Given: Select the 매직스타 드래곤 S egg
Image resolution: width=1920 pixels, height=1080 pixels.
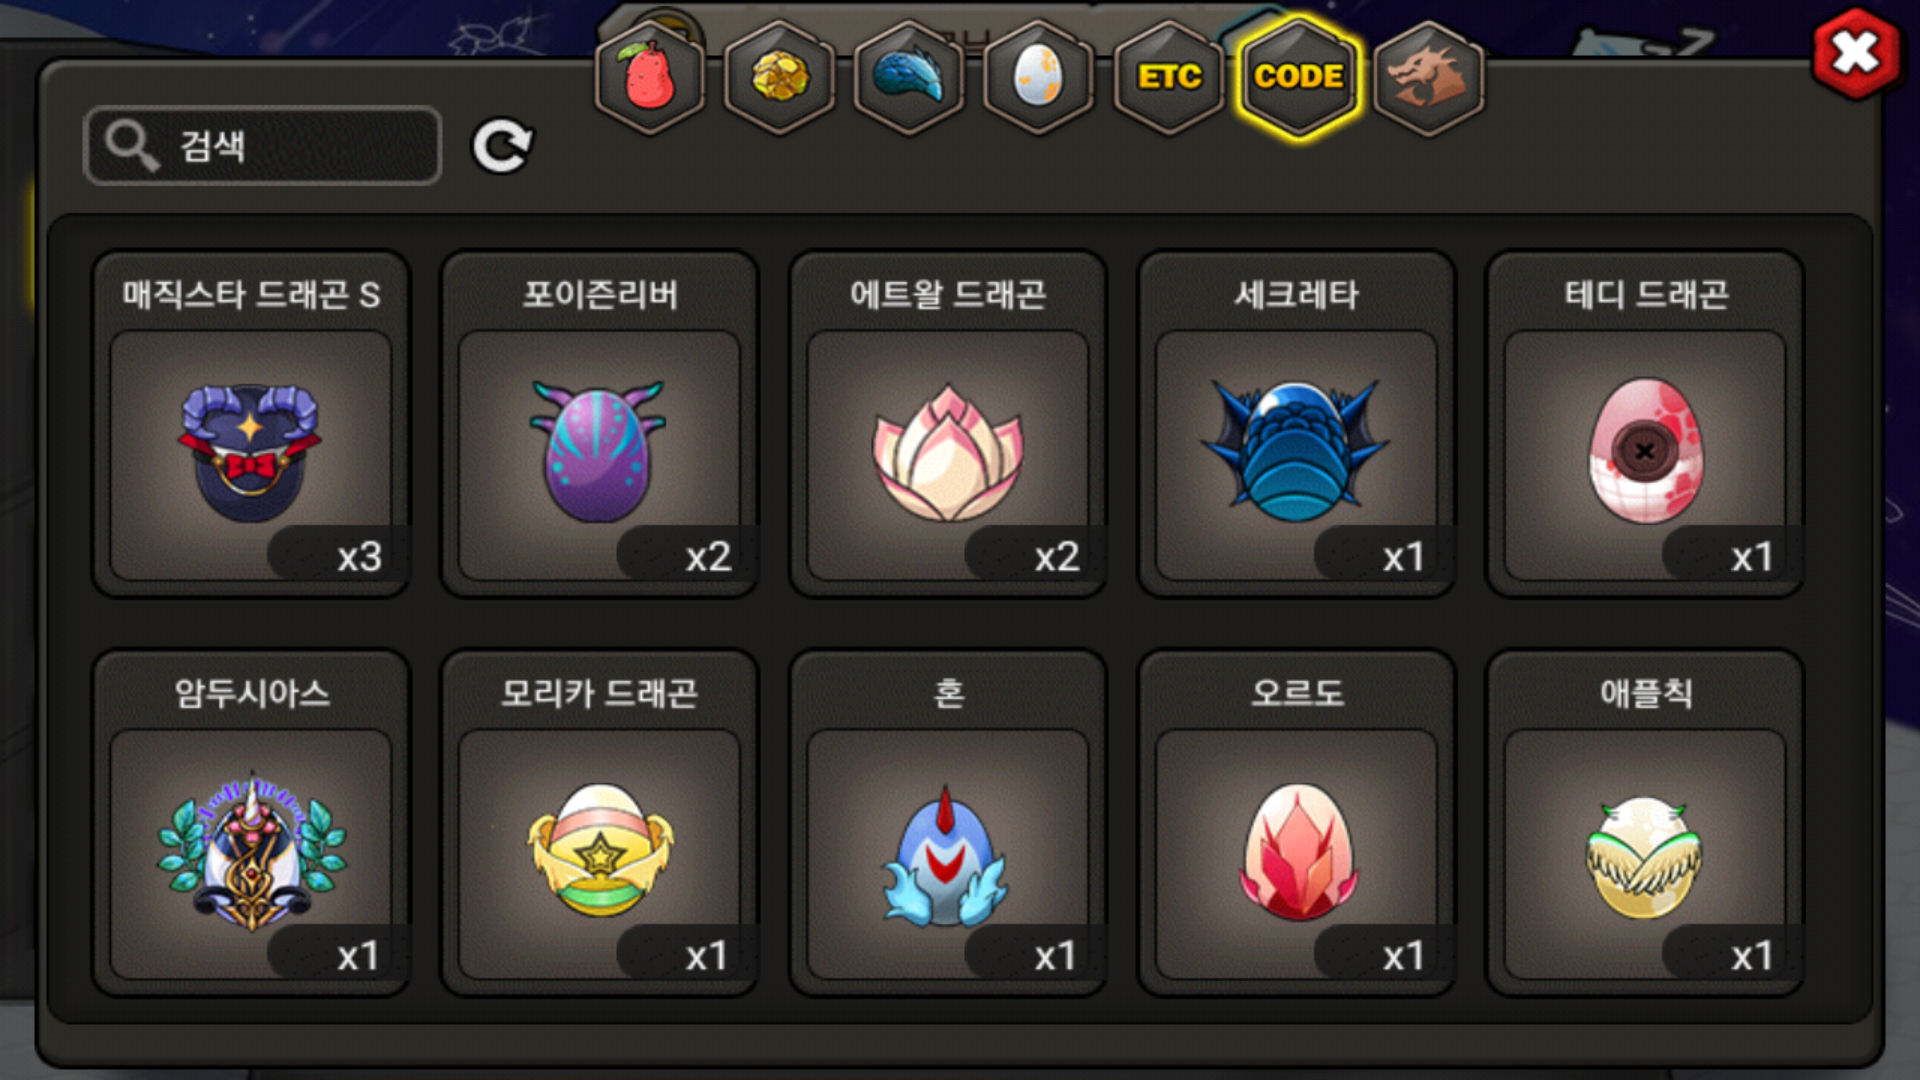Looking at the screenshot, I should (x=251, y=424).
